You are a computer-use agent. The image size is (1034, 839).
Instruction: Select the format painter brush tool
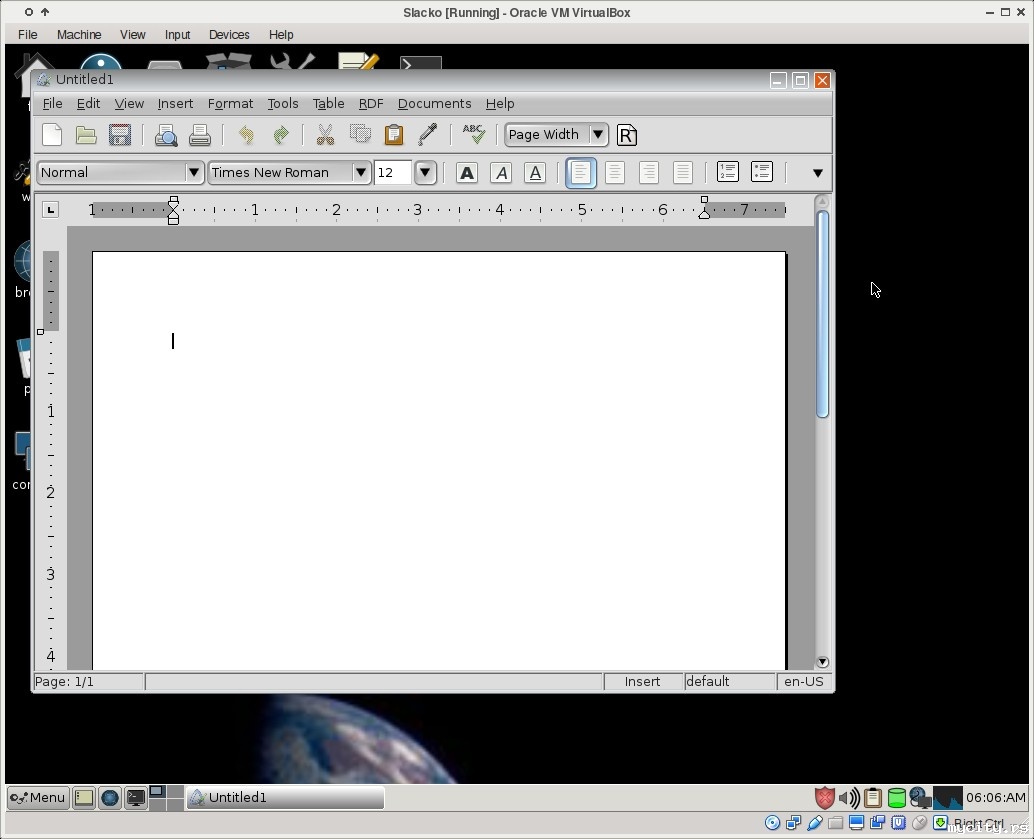[427, 135]
